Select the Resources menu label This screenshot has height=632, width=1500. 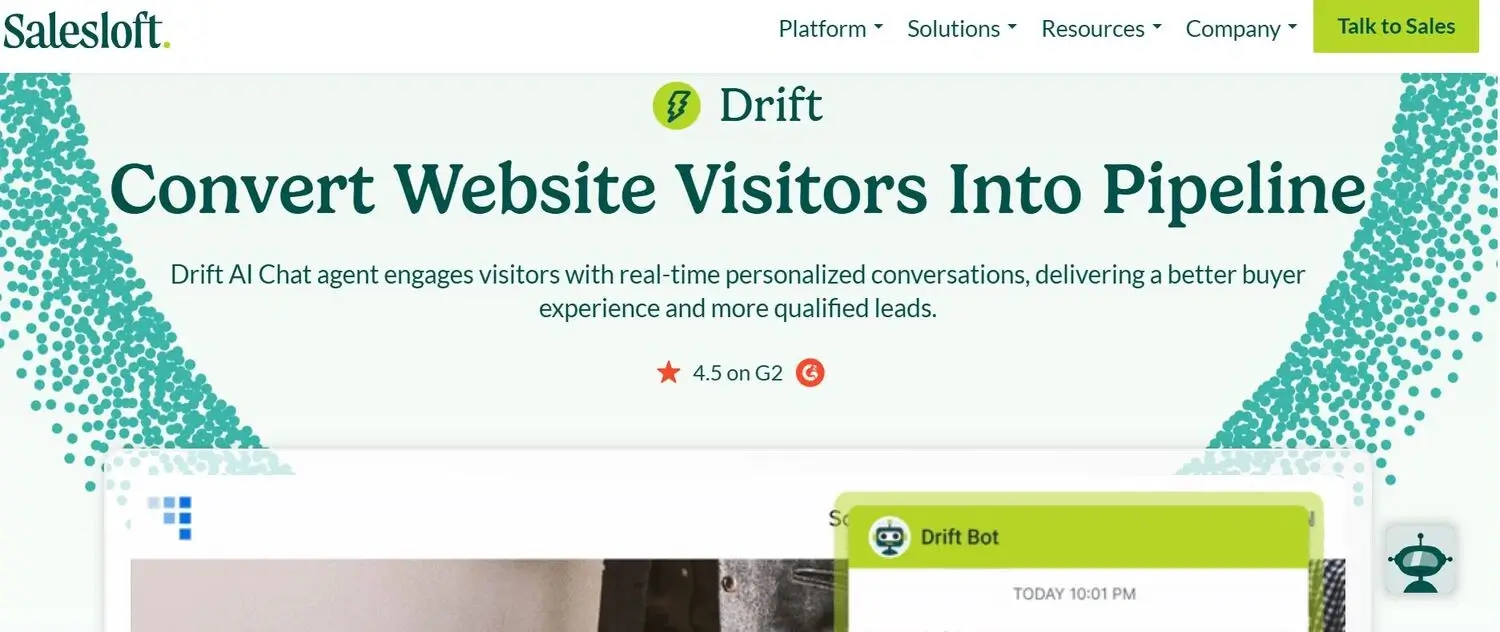pos(1093,29)
